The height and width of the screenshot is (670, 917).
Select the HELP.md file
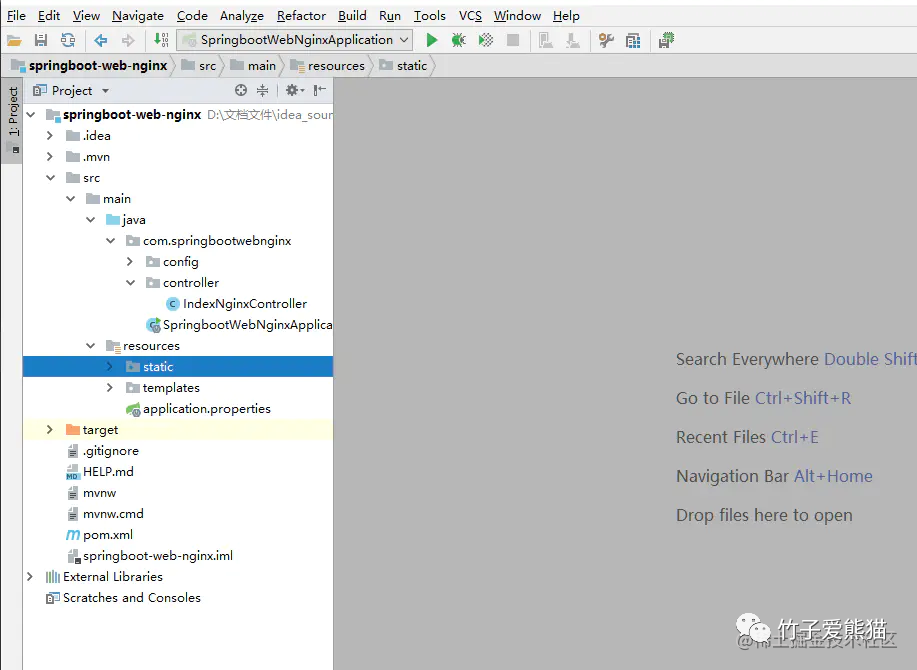pyautogui.click(x=100, y=472)
